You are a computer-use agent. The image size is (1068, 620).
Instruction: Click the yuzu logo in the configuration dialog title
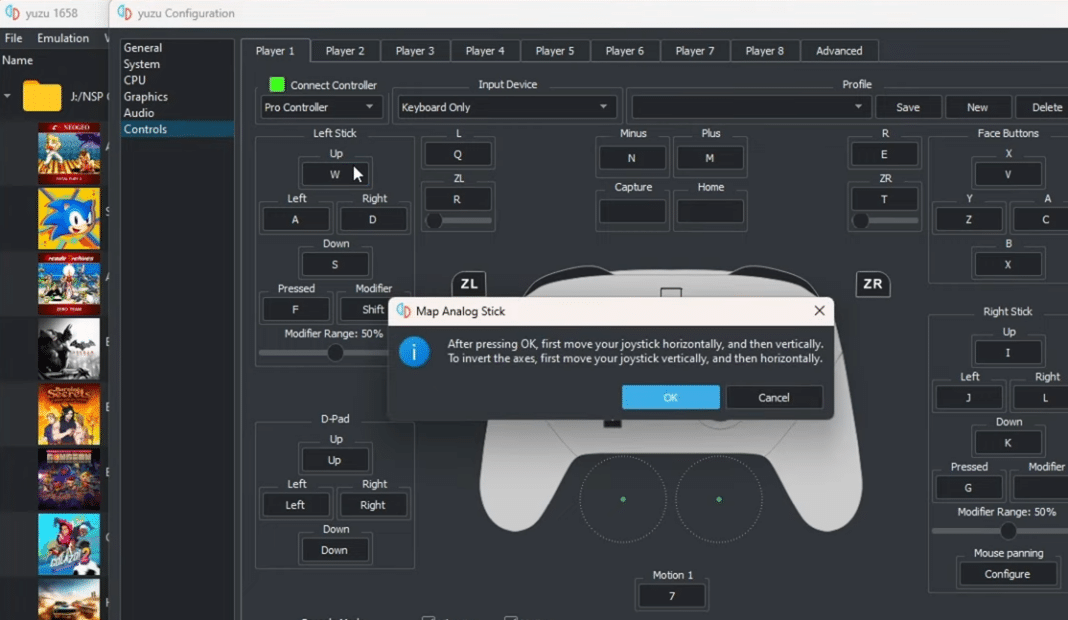tap(124, 13)
